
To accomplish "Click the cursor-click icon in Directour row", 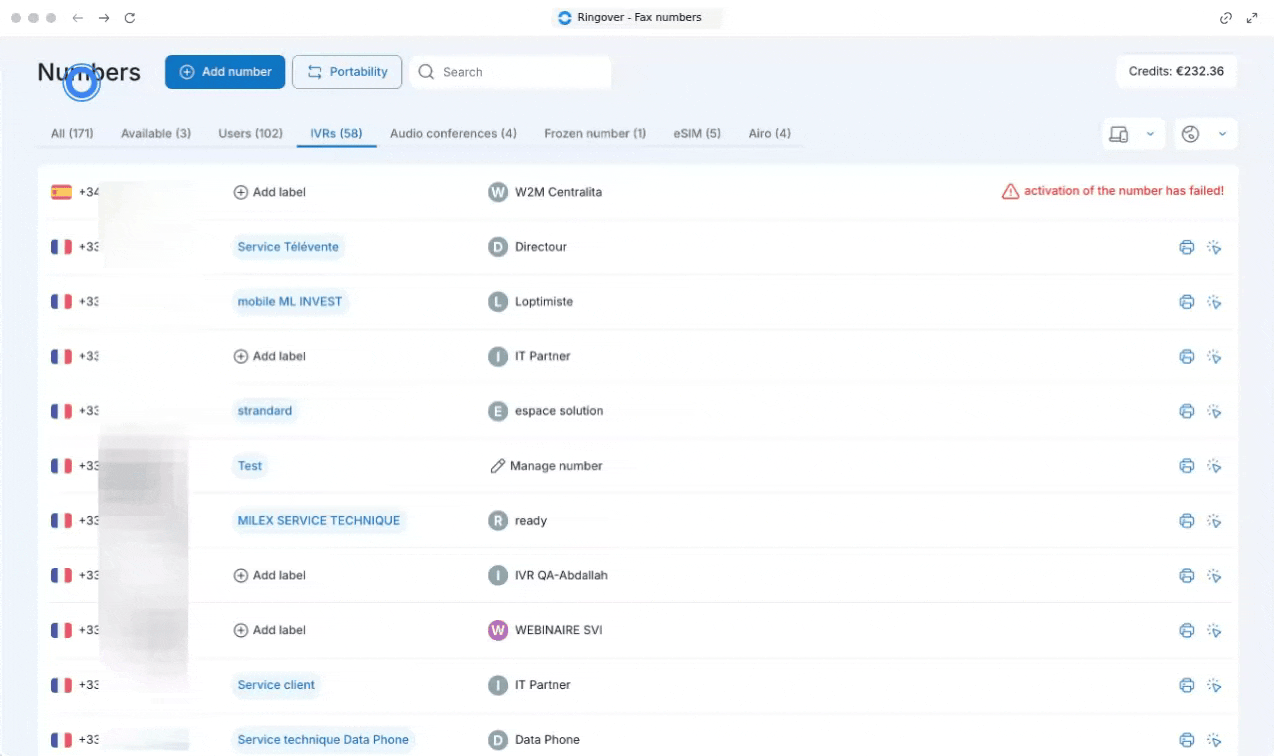I will click(1215, 247).
